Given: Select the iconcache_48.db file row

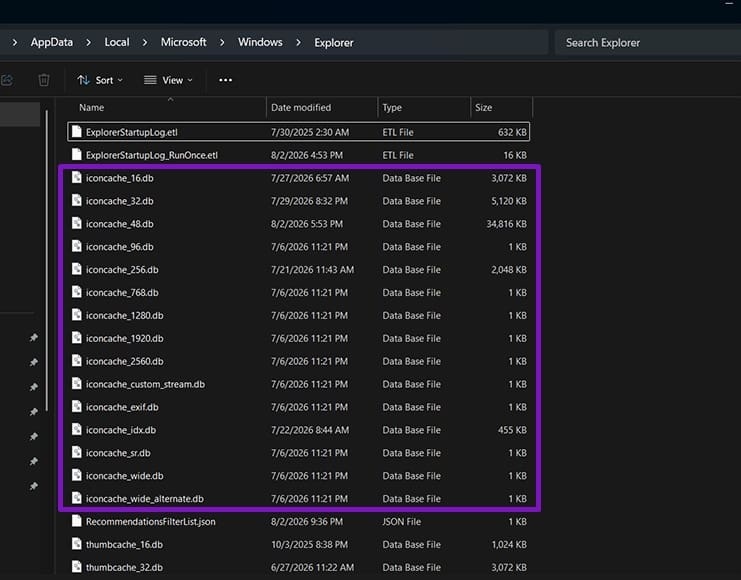Looking at the screenshot, I should tap(299, 224).
